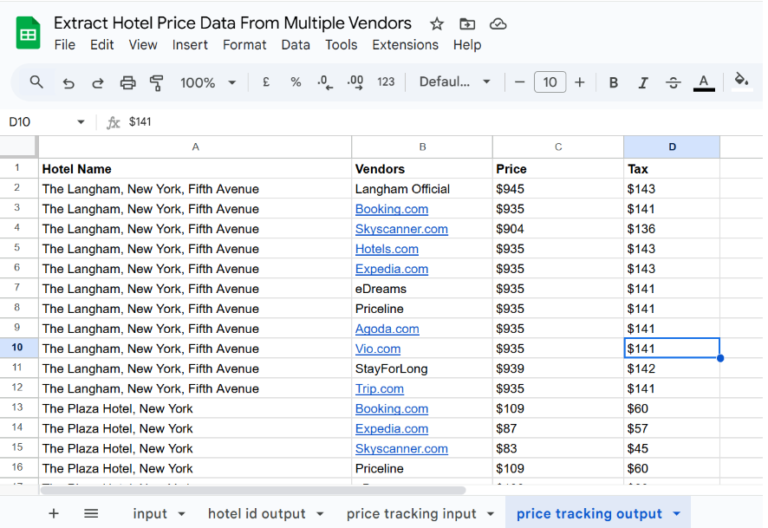Click the undo arrow icon
This screenshot has width=768, height=528.
click(68, 83)
